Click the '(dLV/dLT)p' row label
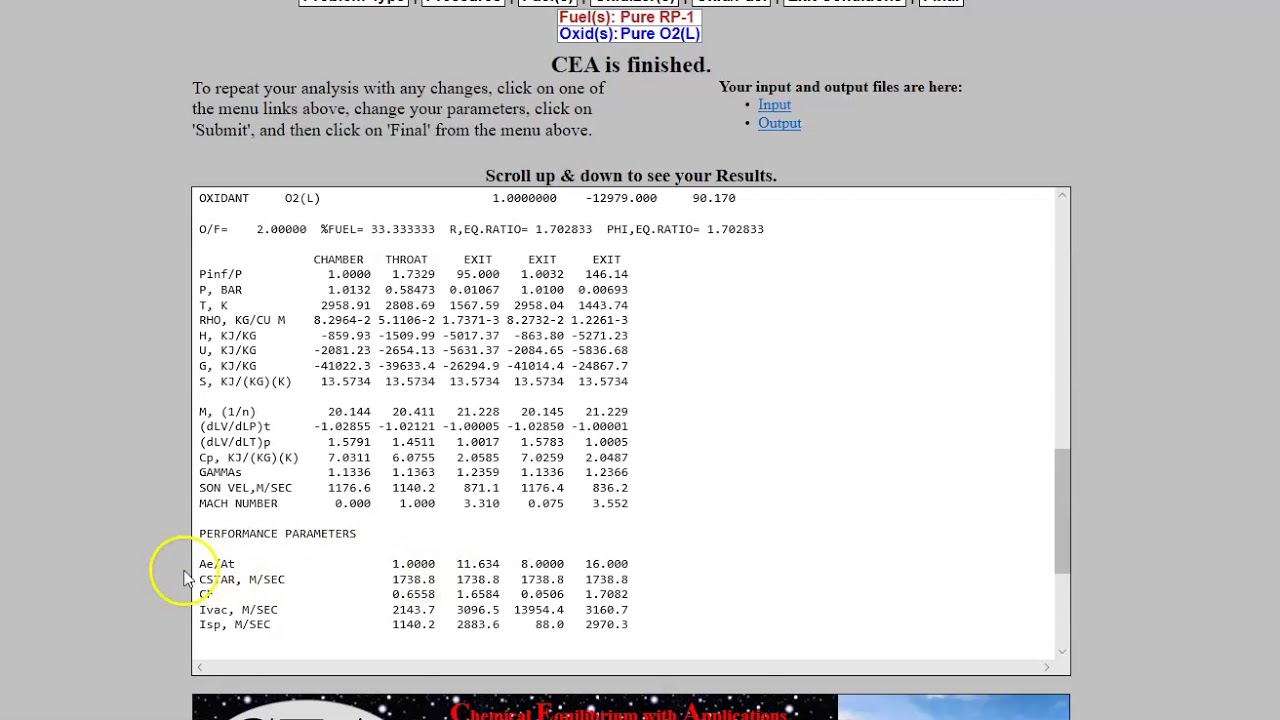The image size is (1280, 720). (234, 442)
